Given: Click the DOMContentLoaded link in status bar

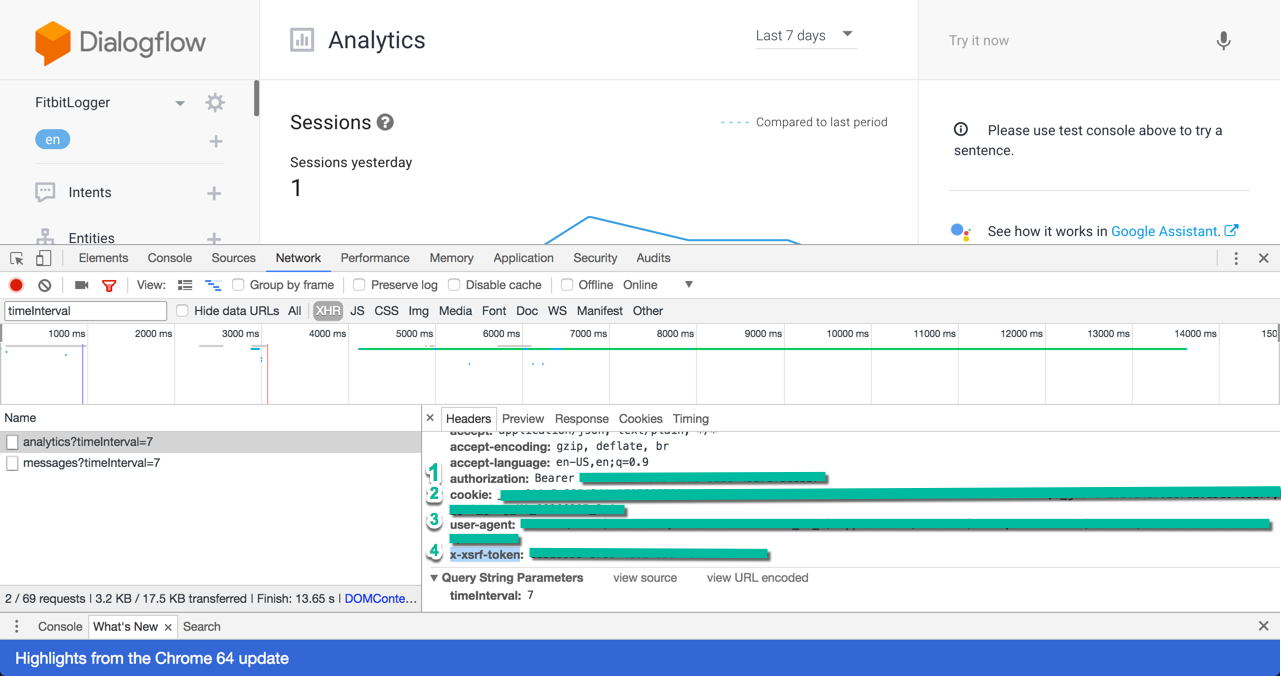Looking at the screenshot, I should click(381, 599).
